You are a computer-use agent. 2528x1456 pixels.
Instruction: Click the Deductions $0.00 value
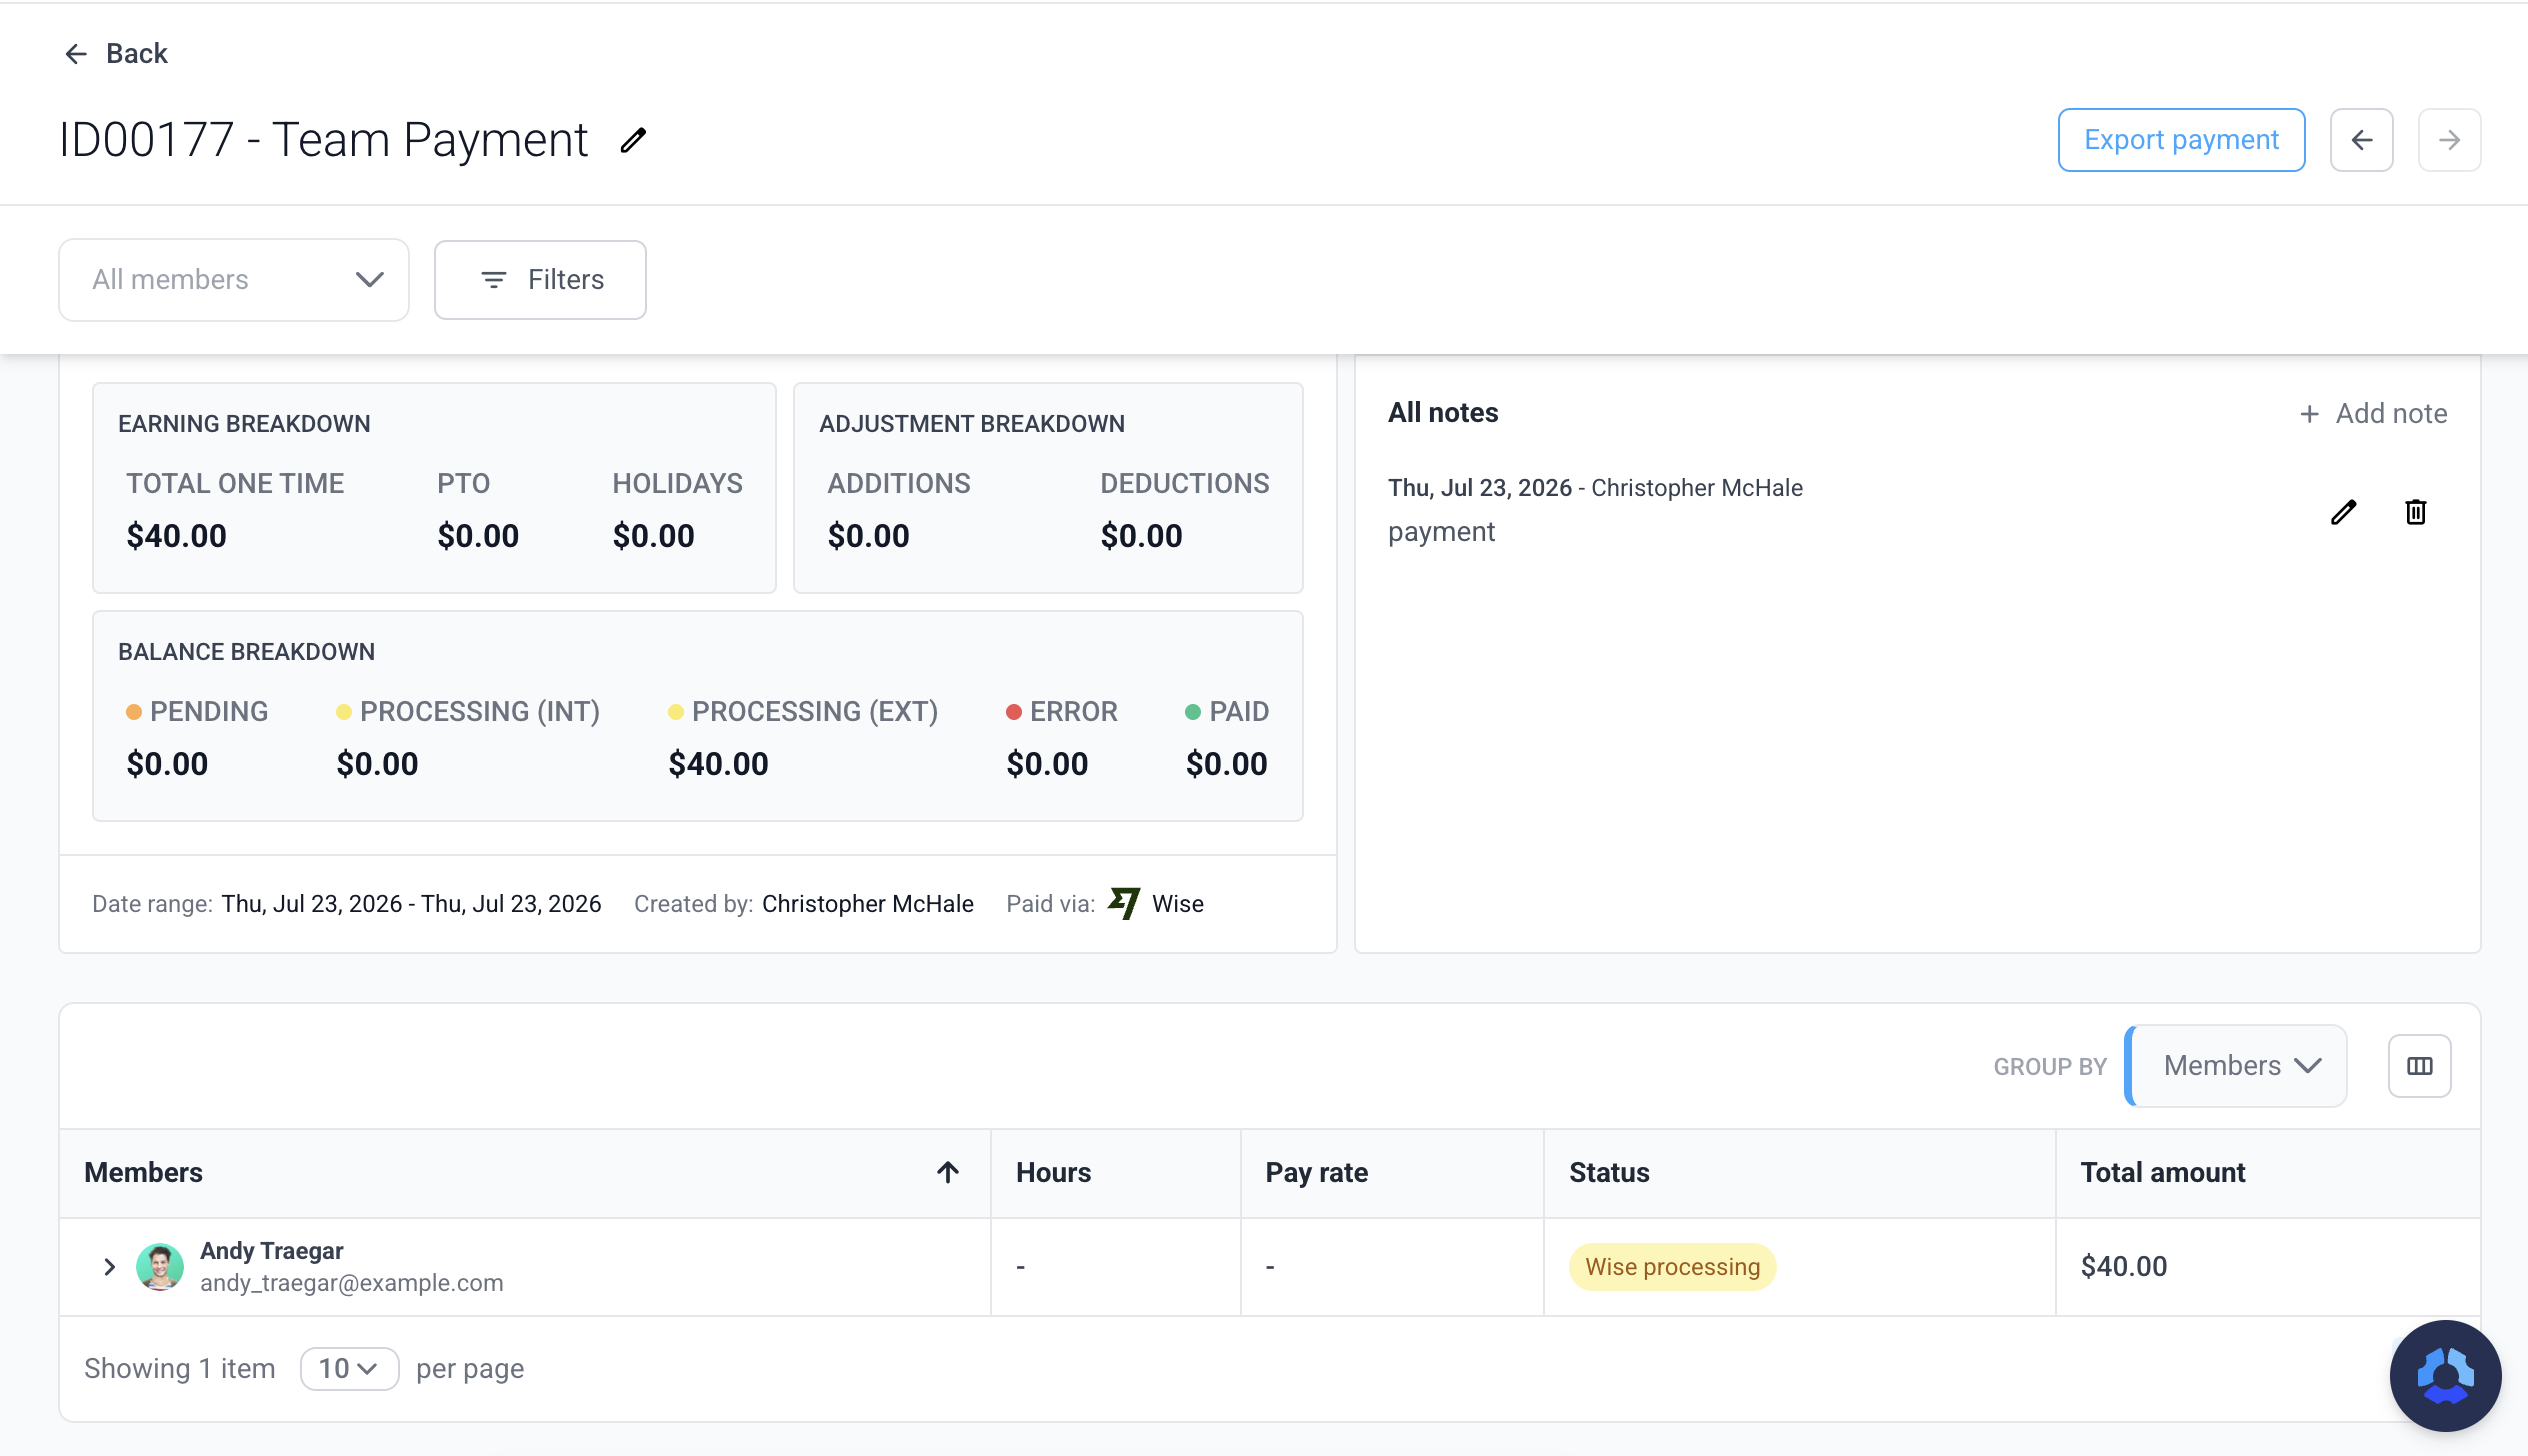1141,536
